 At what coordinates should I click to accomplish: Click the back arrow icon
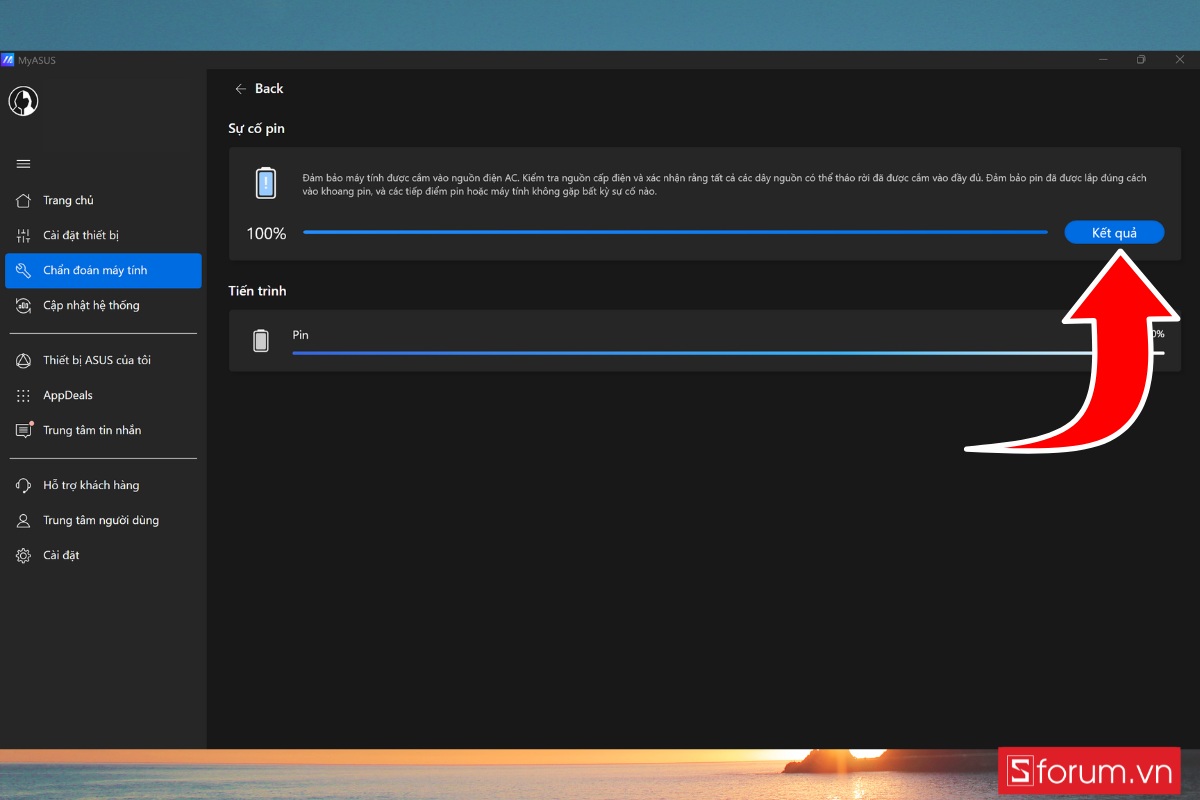240,89
